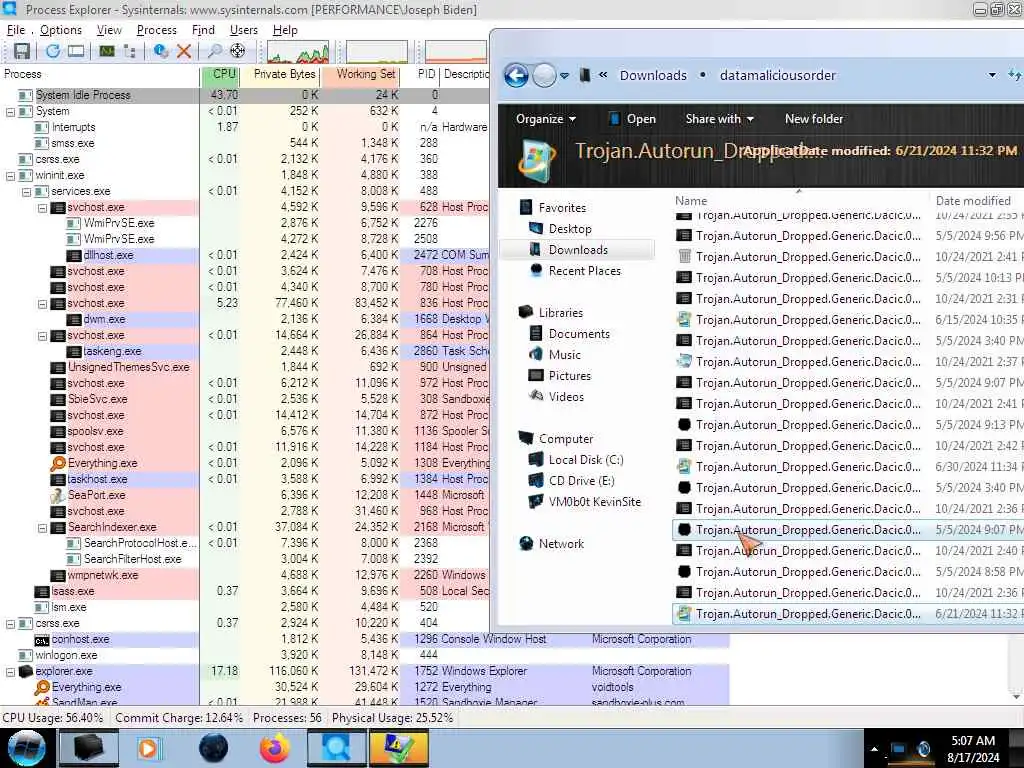Select the Everything.exe process under services
Screen dimensions: 1024x768
245,463
